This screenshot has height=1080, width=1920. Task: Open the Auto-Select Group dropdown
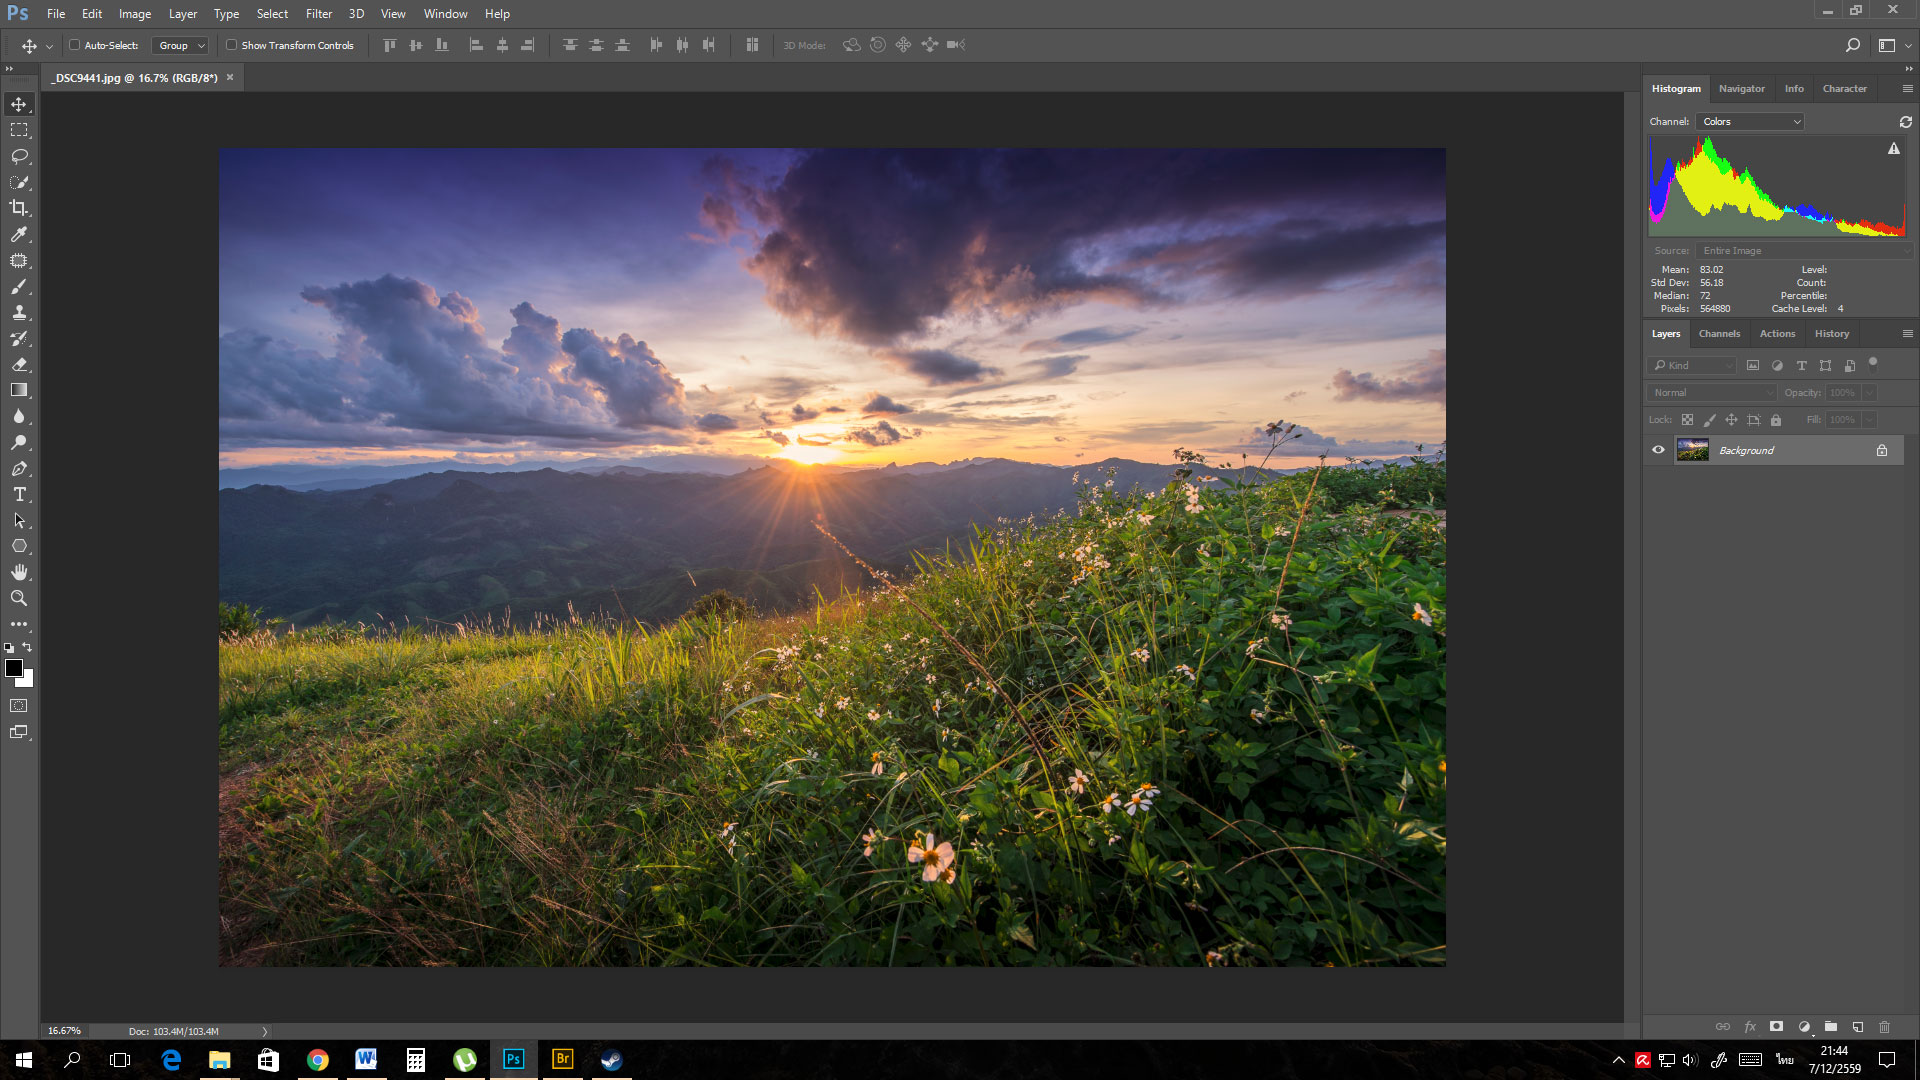pos(180,45)
